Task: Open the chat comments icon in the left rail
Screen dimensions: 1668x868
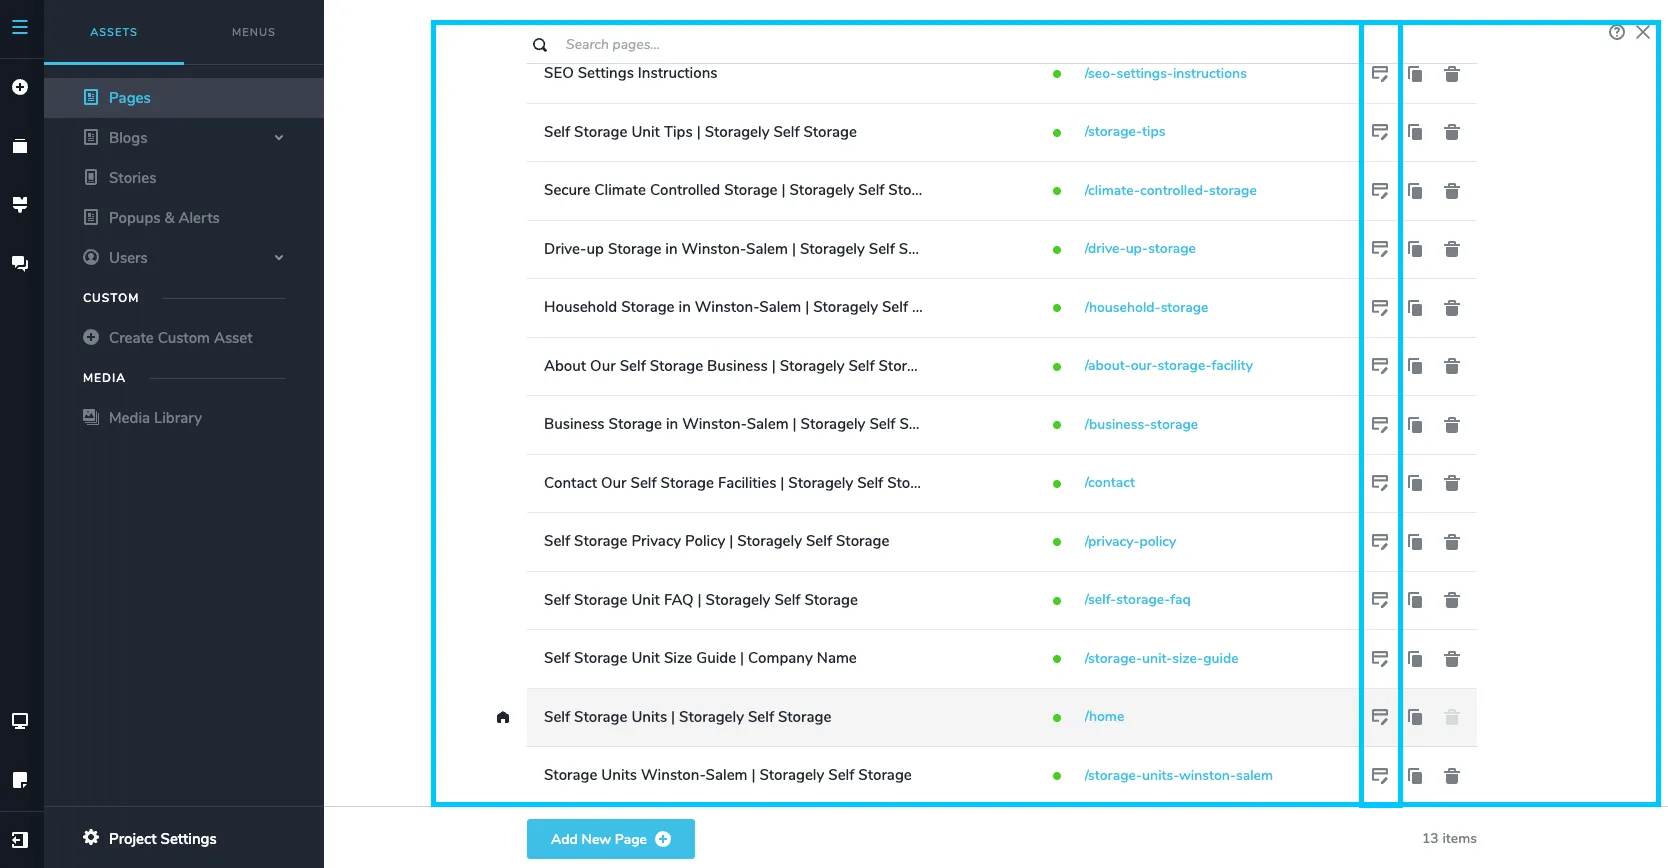Action: [x=20, y=263]
